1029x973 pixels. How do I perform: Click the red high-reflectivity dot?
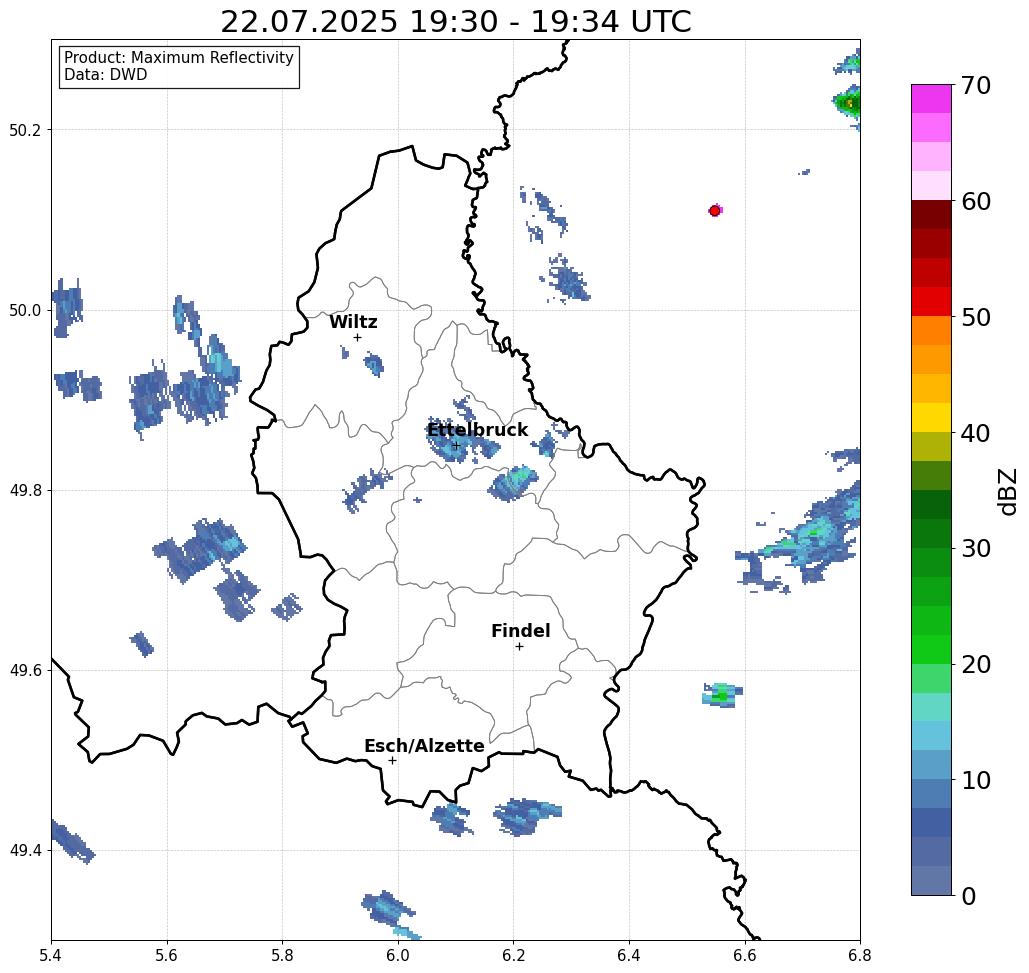pos(715,211)
